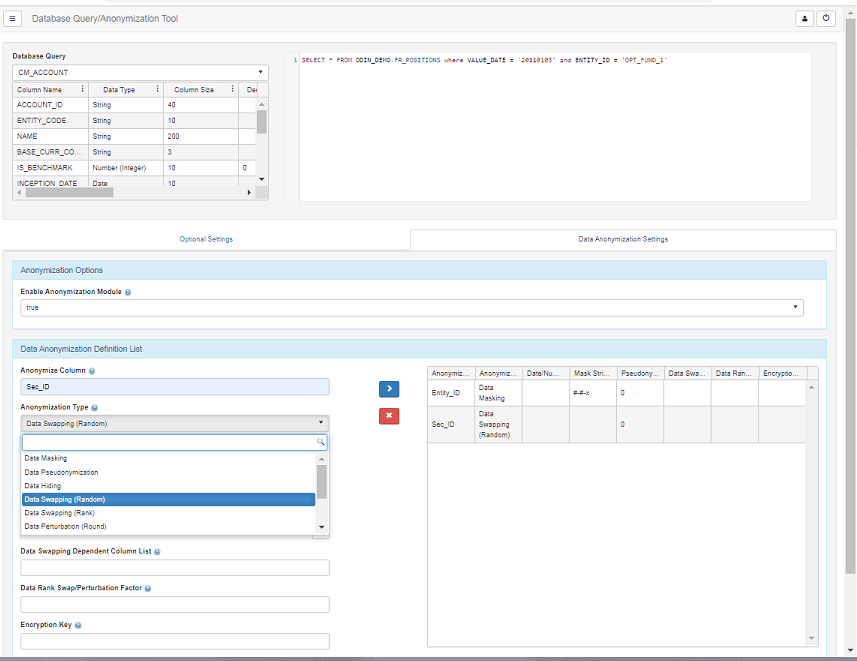Click the Mask Stri... column header

[593, 373]
